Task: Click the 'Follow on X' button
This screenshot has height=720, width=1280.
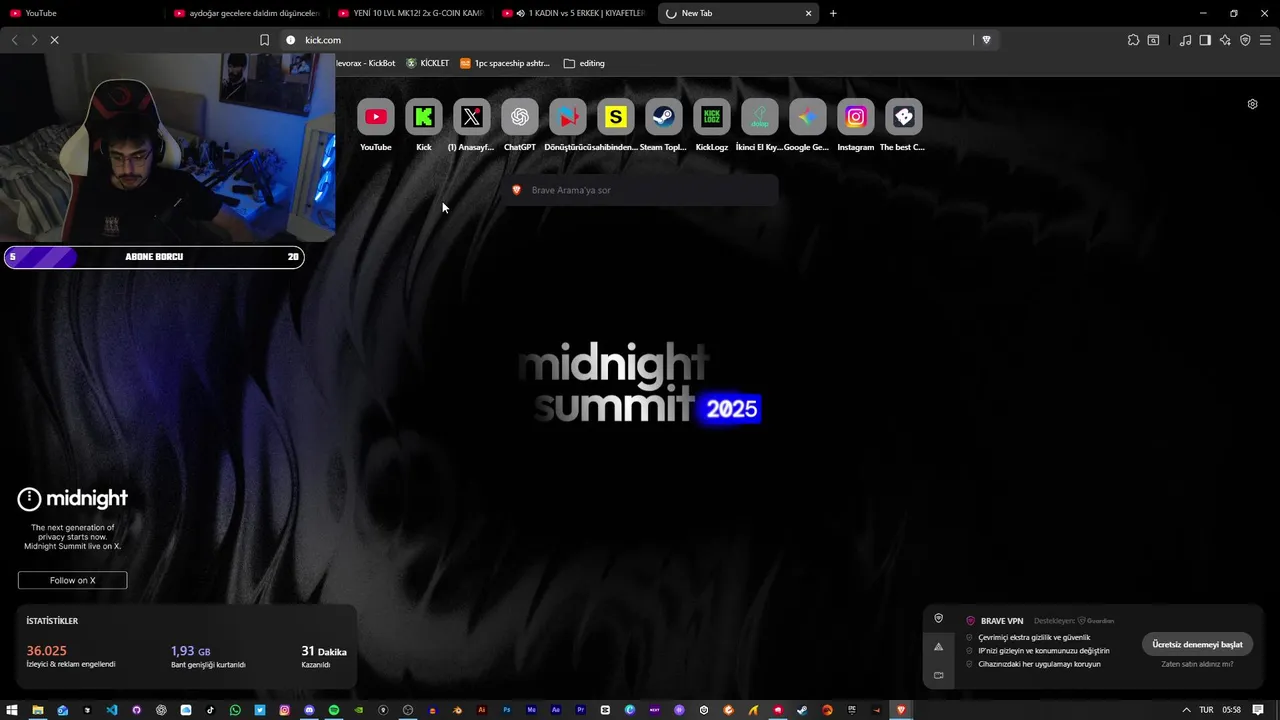Action: pyautogui.click(x=72, y=580)
